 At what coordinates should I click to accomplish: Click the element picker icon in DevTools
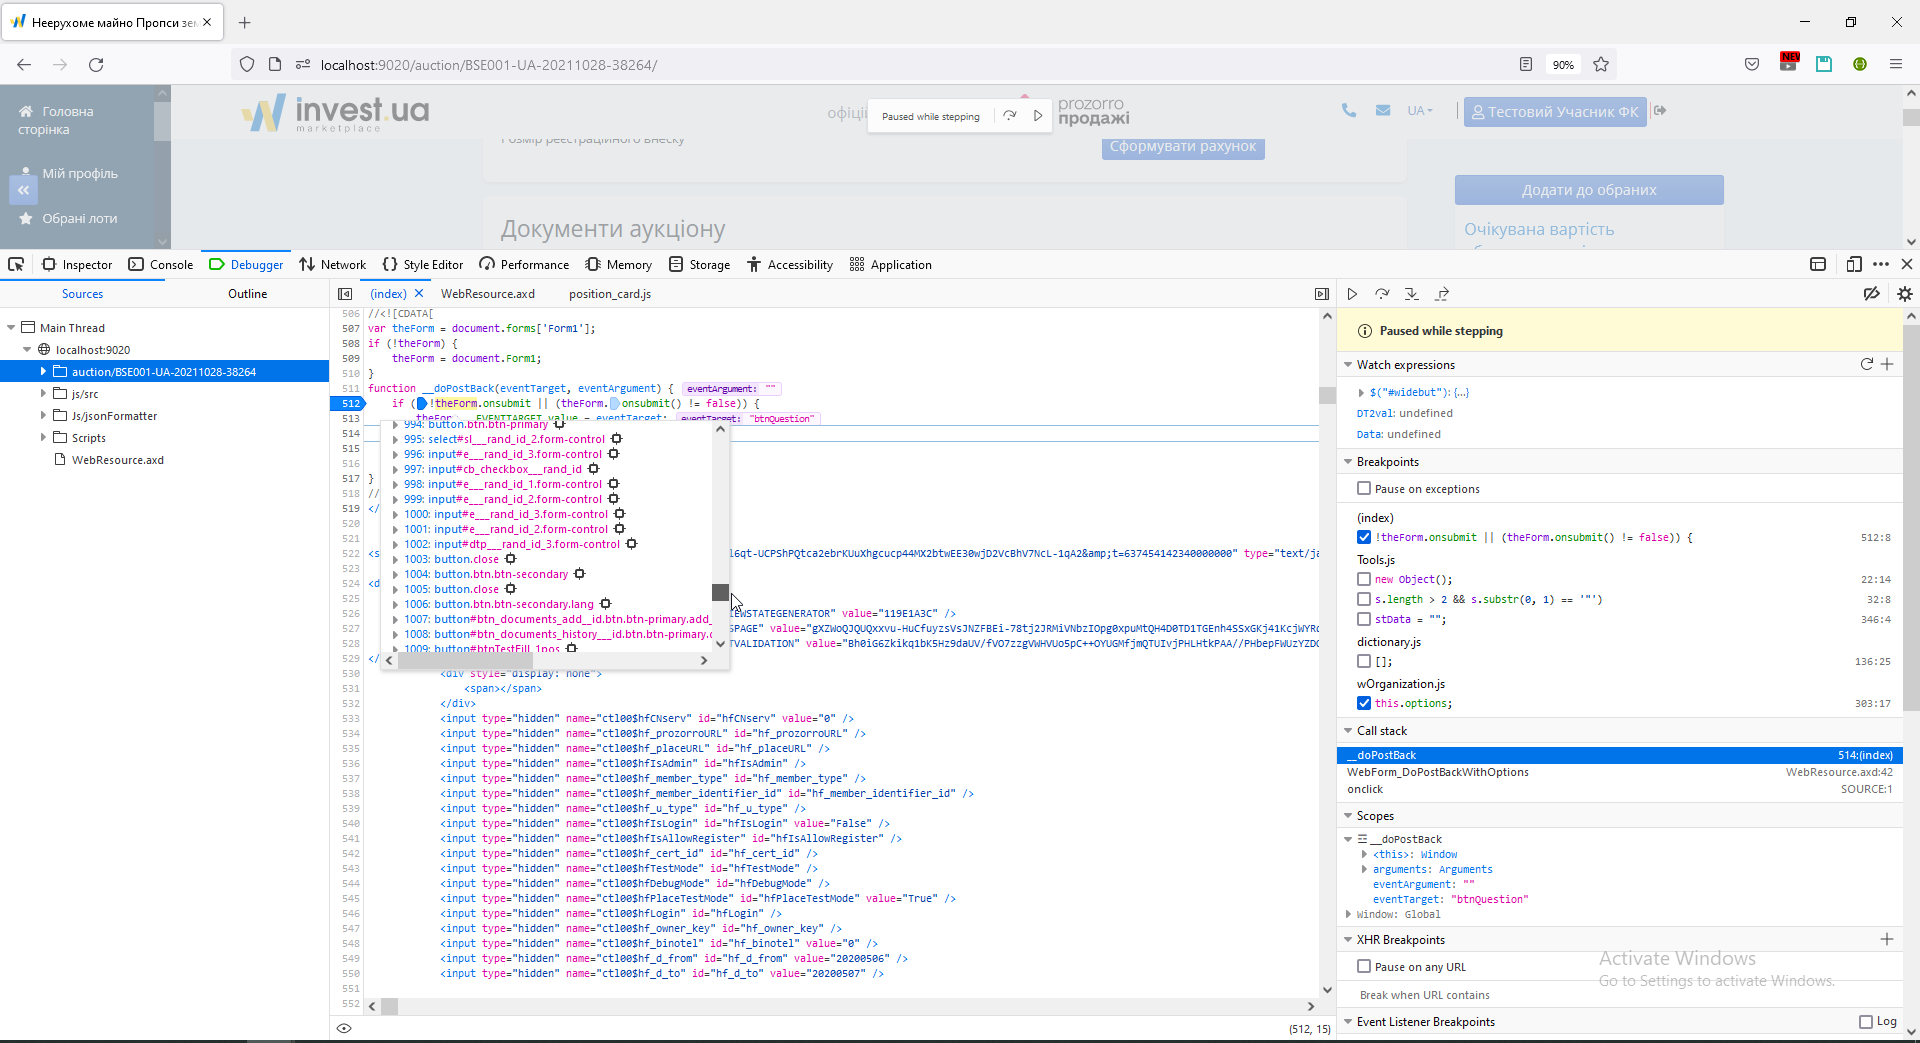pyautogui.click(x=16, y=265)
